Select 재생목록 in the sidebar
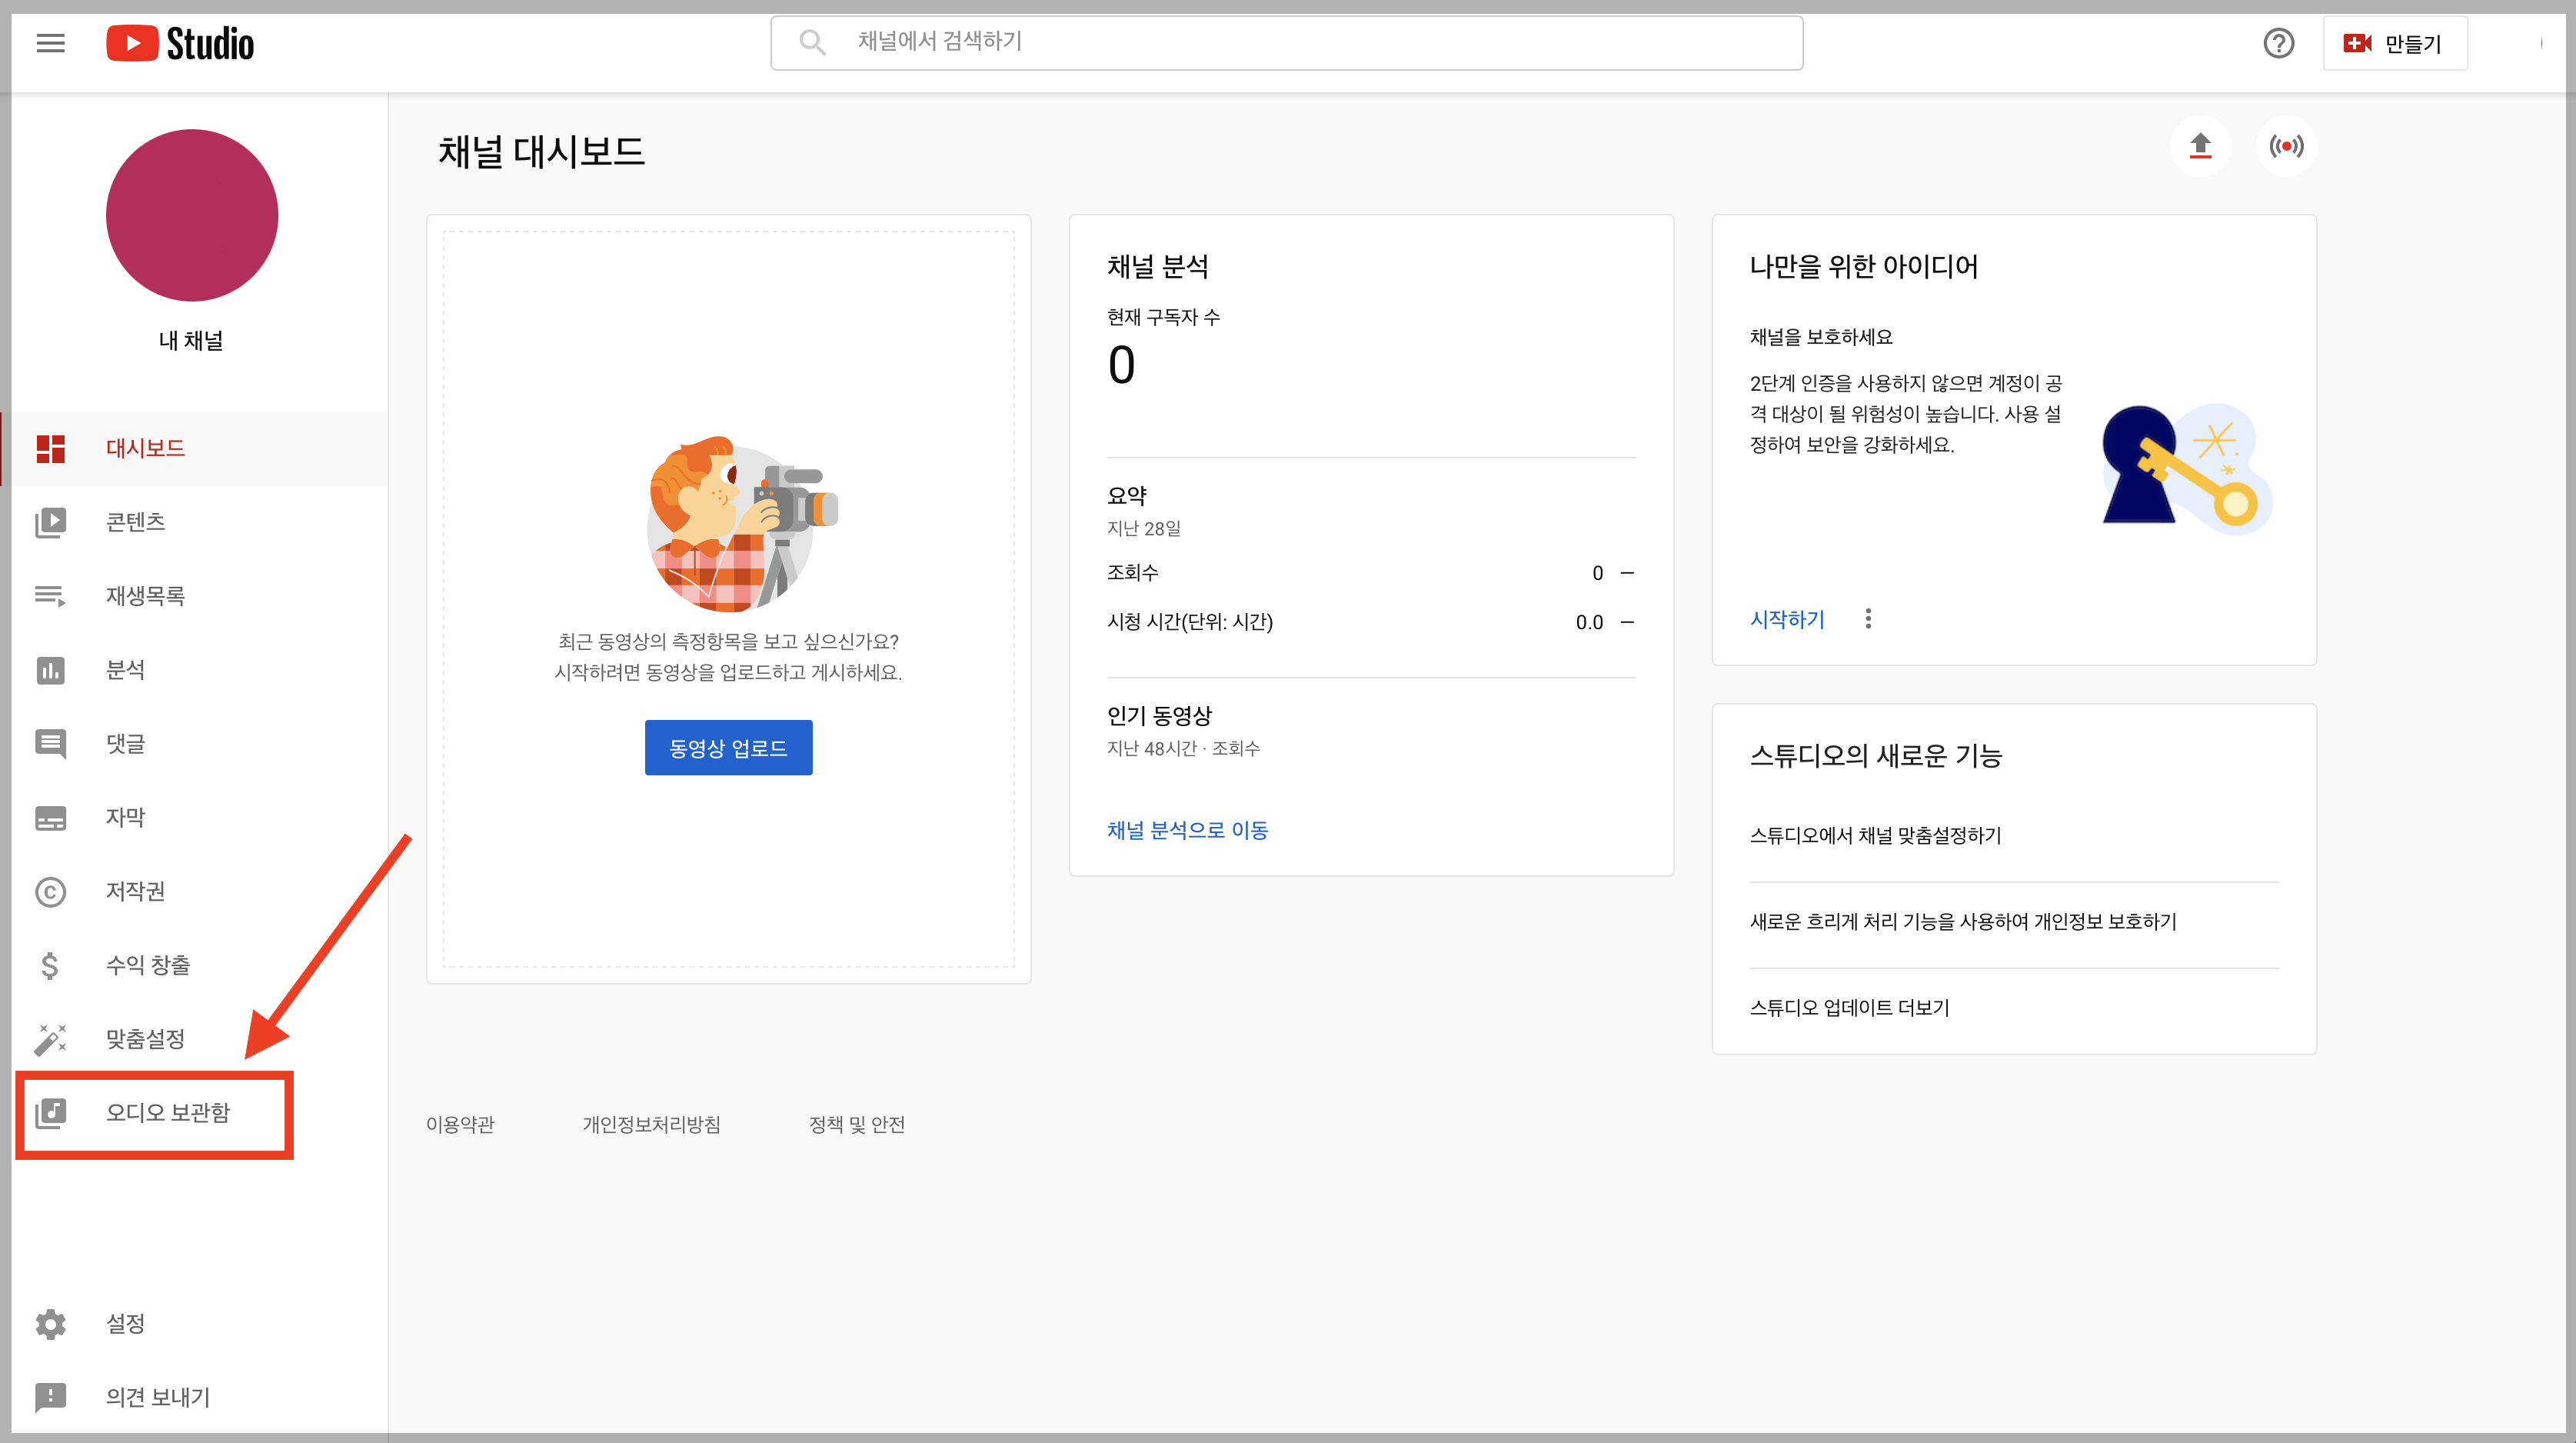 [x=145, y=596]
